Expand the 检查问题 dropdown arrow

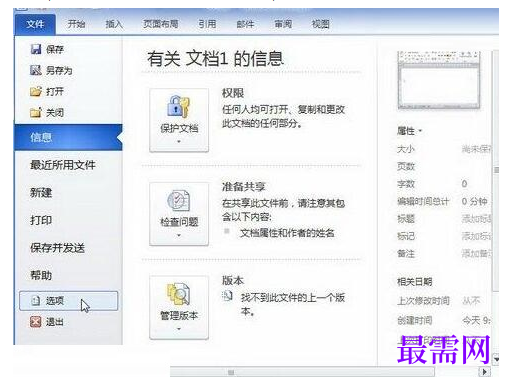click(x=179, y=235)
